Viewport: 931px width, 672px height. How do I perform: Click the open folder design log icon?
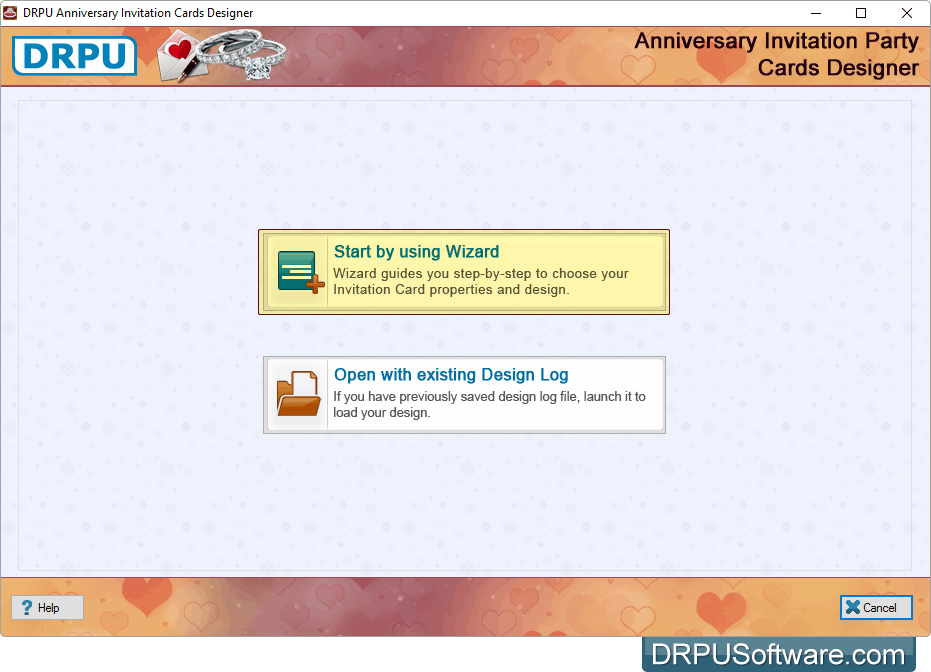pos(298,394)
